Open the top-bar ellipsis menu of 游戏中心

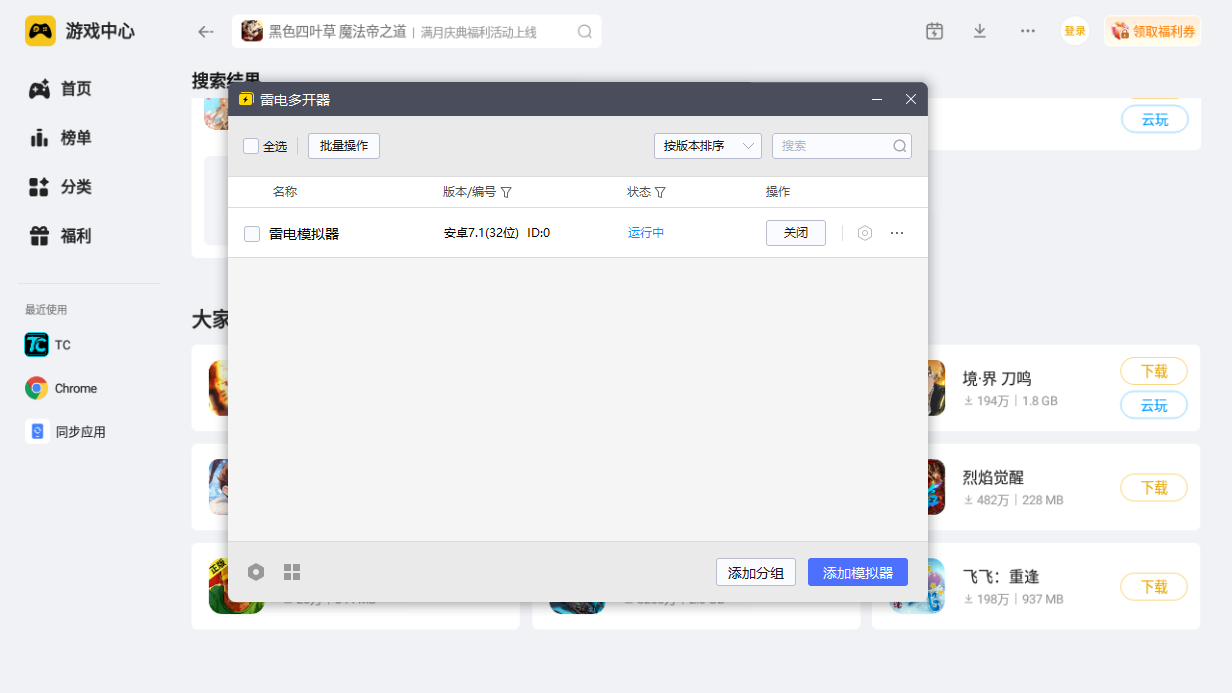click(x=1027, y=31)
